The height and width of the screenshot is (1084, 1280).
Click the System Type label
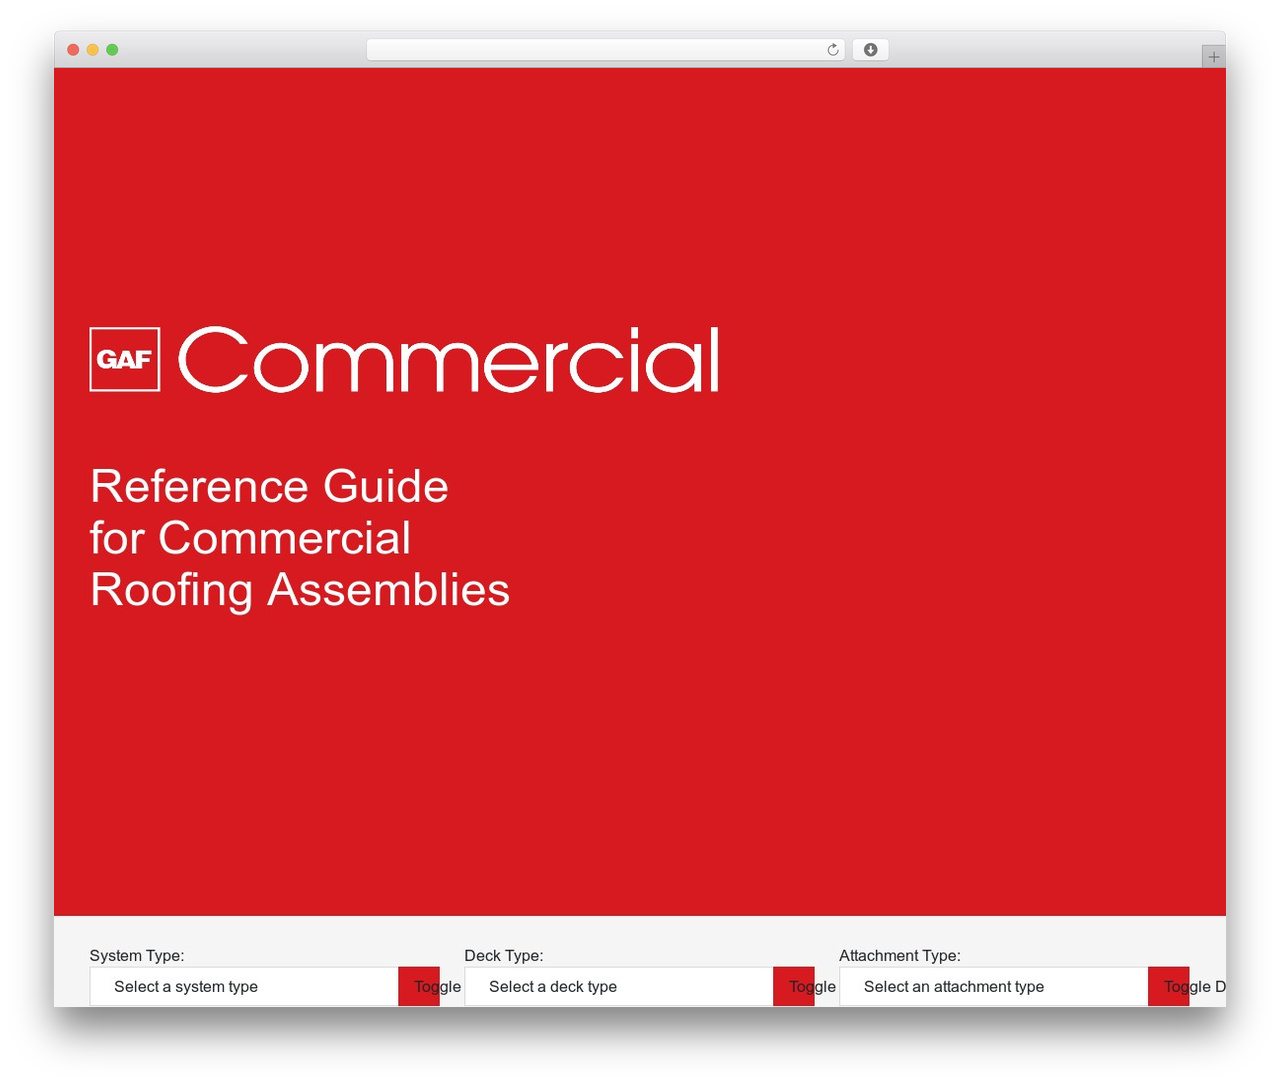click(137, 955)
